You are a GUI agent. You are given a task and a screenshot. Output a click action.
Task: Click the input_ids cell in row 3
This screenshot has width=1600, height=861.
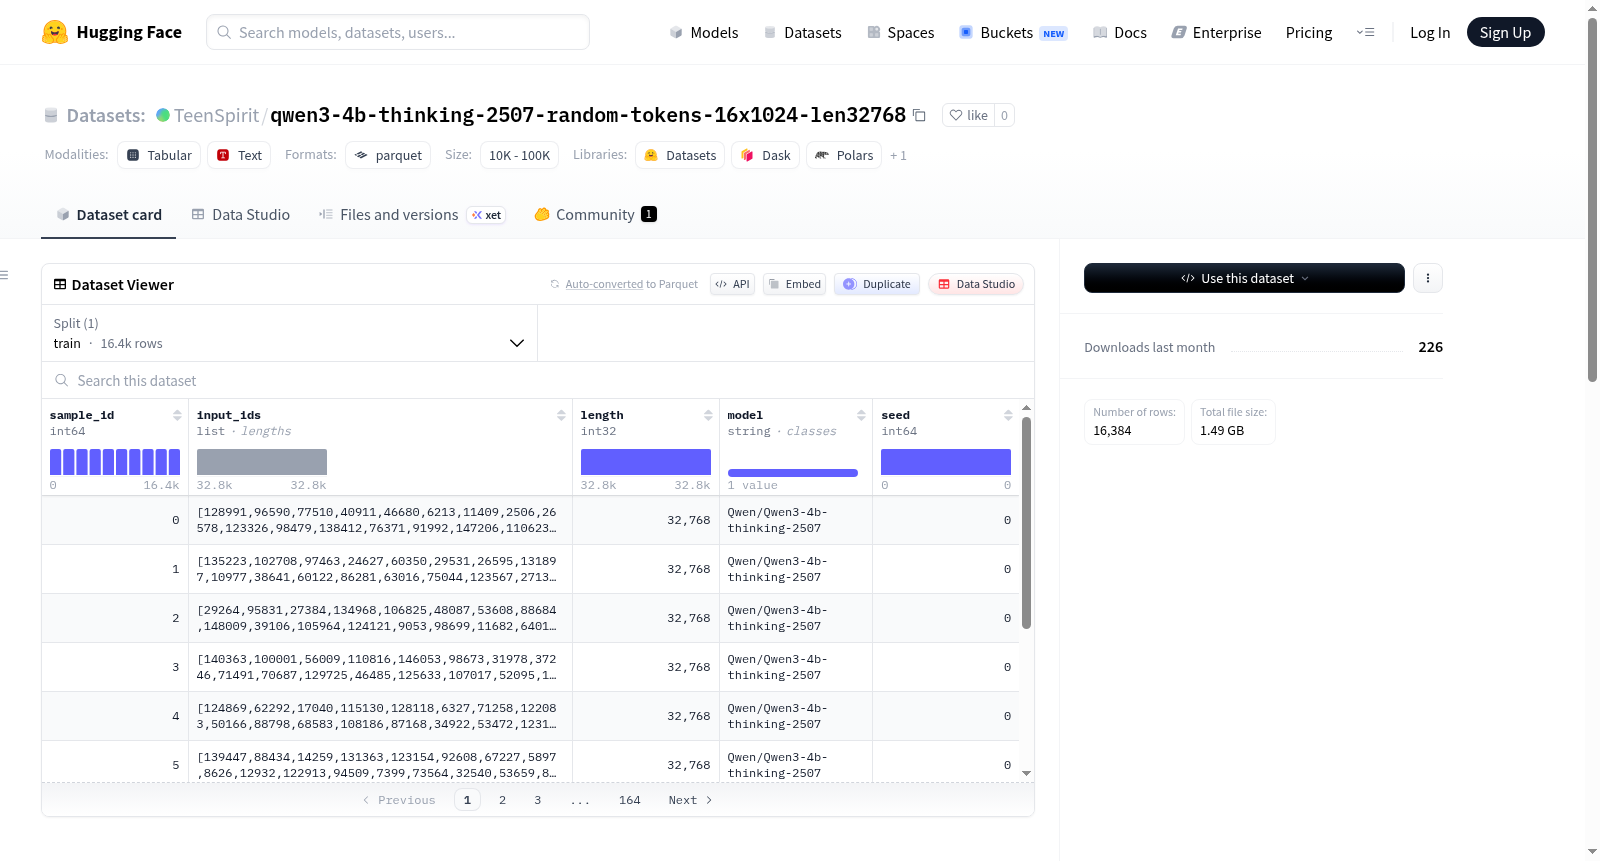(380, 667)
